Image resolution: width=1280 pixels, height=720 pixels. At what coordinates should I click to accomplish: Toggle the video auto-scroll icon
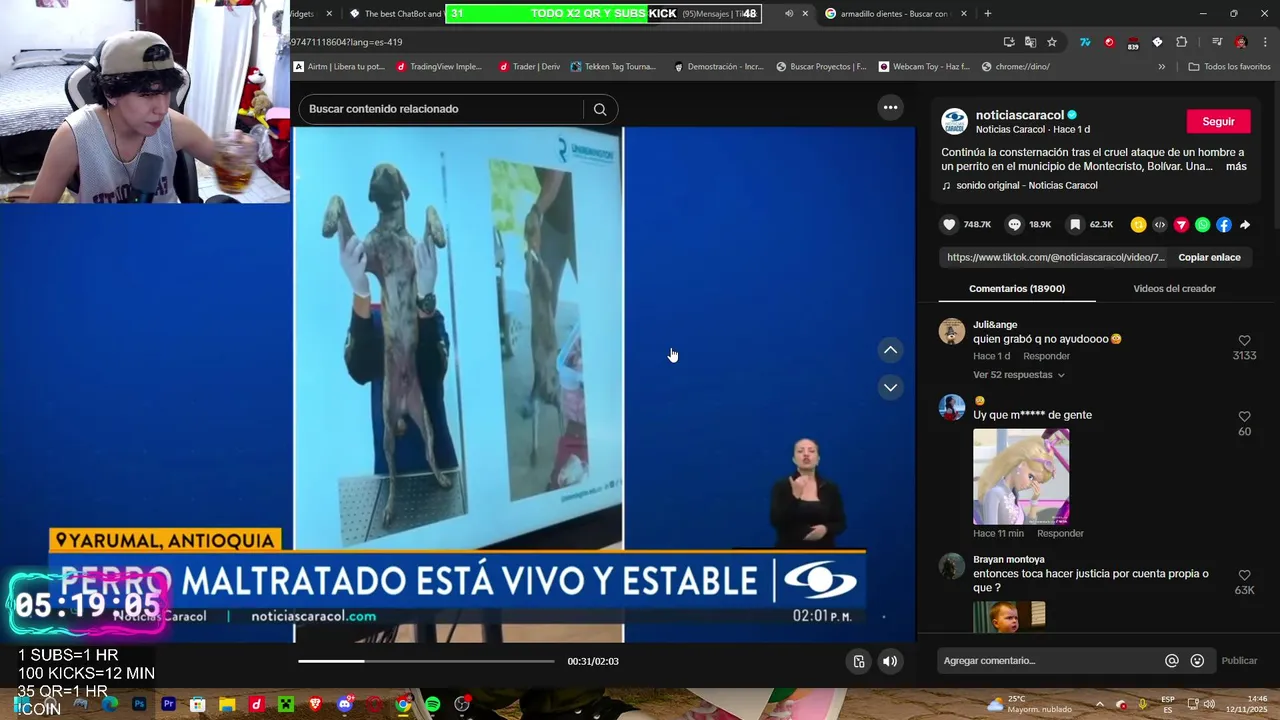(x=859, y=661)
